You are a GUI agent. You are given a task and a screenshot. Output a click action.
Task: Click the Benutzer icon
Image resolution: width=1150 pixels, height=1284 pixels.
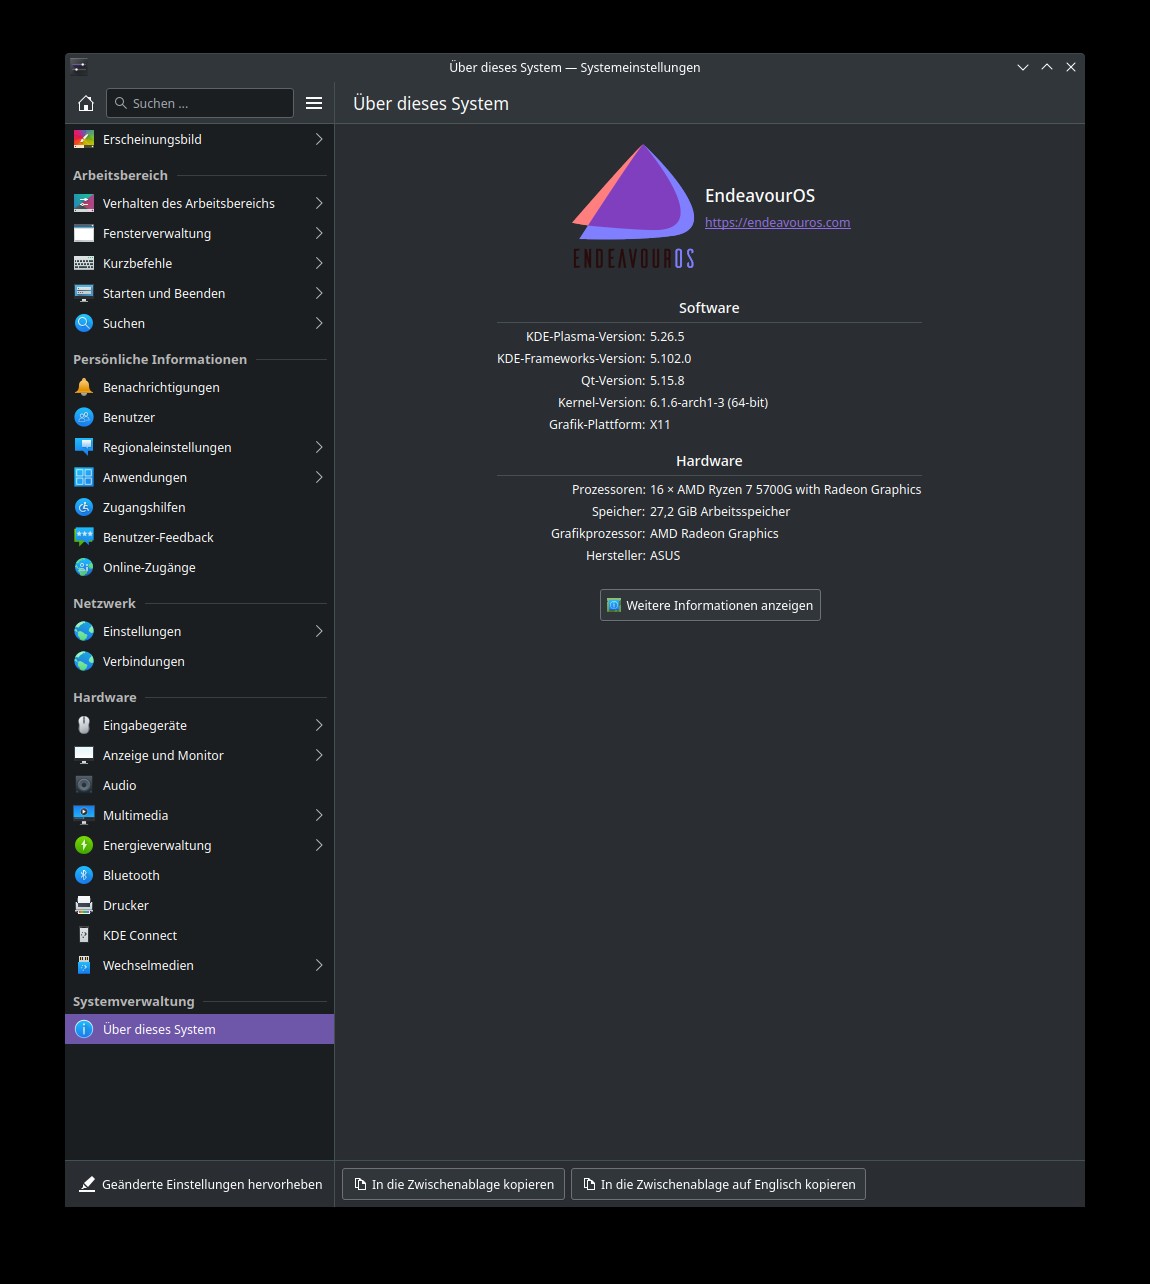(x=84, y=417)
